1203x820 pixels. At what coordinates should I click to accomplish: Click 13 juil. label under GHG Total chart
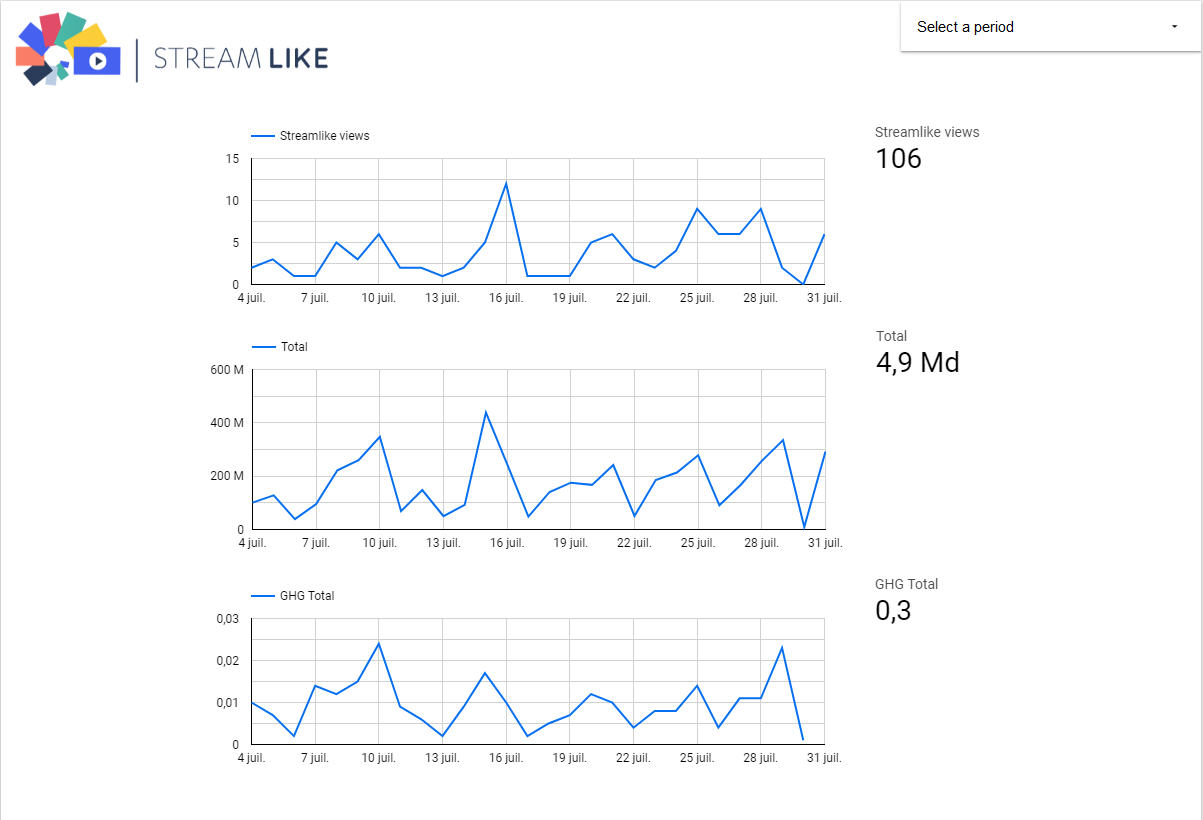click(442, 758)
